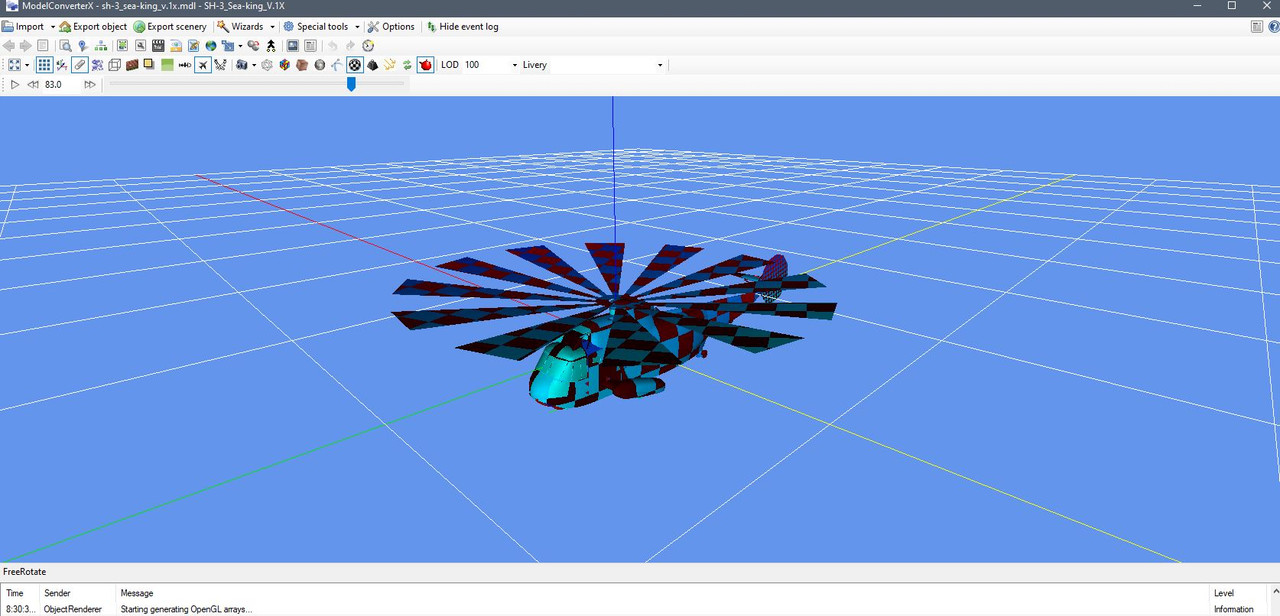The image size is (1280, 616).
Task: Expand the camera view dropdown arrow
Action: [254, 65]
